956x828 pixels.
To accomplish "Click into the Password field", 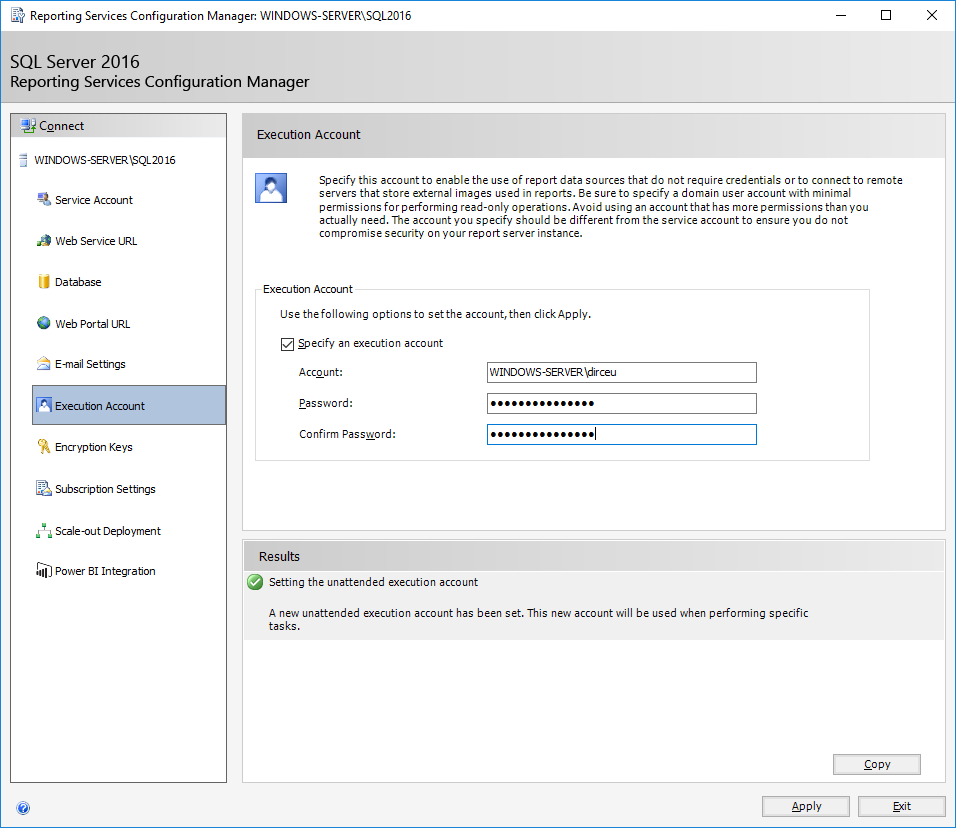I will tap(621, 403).
